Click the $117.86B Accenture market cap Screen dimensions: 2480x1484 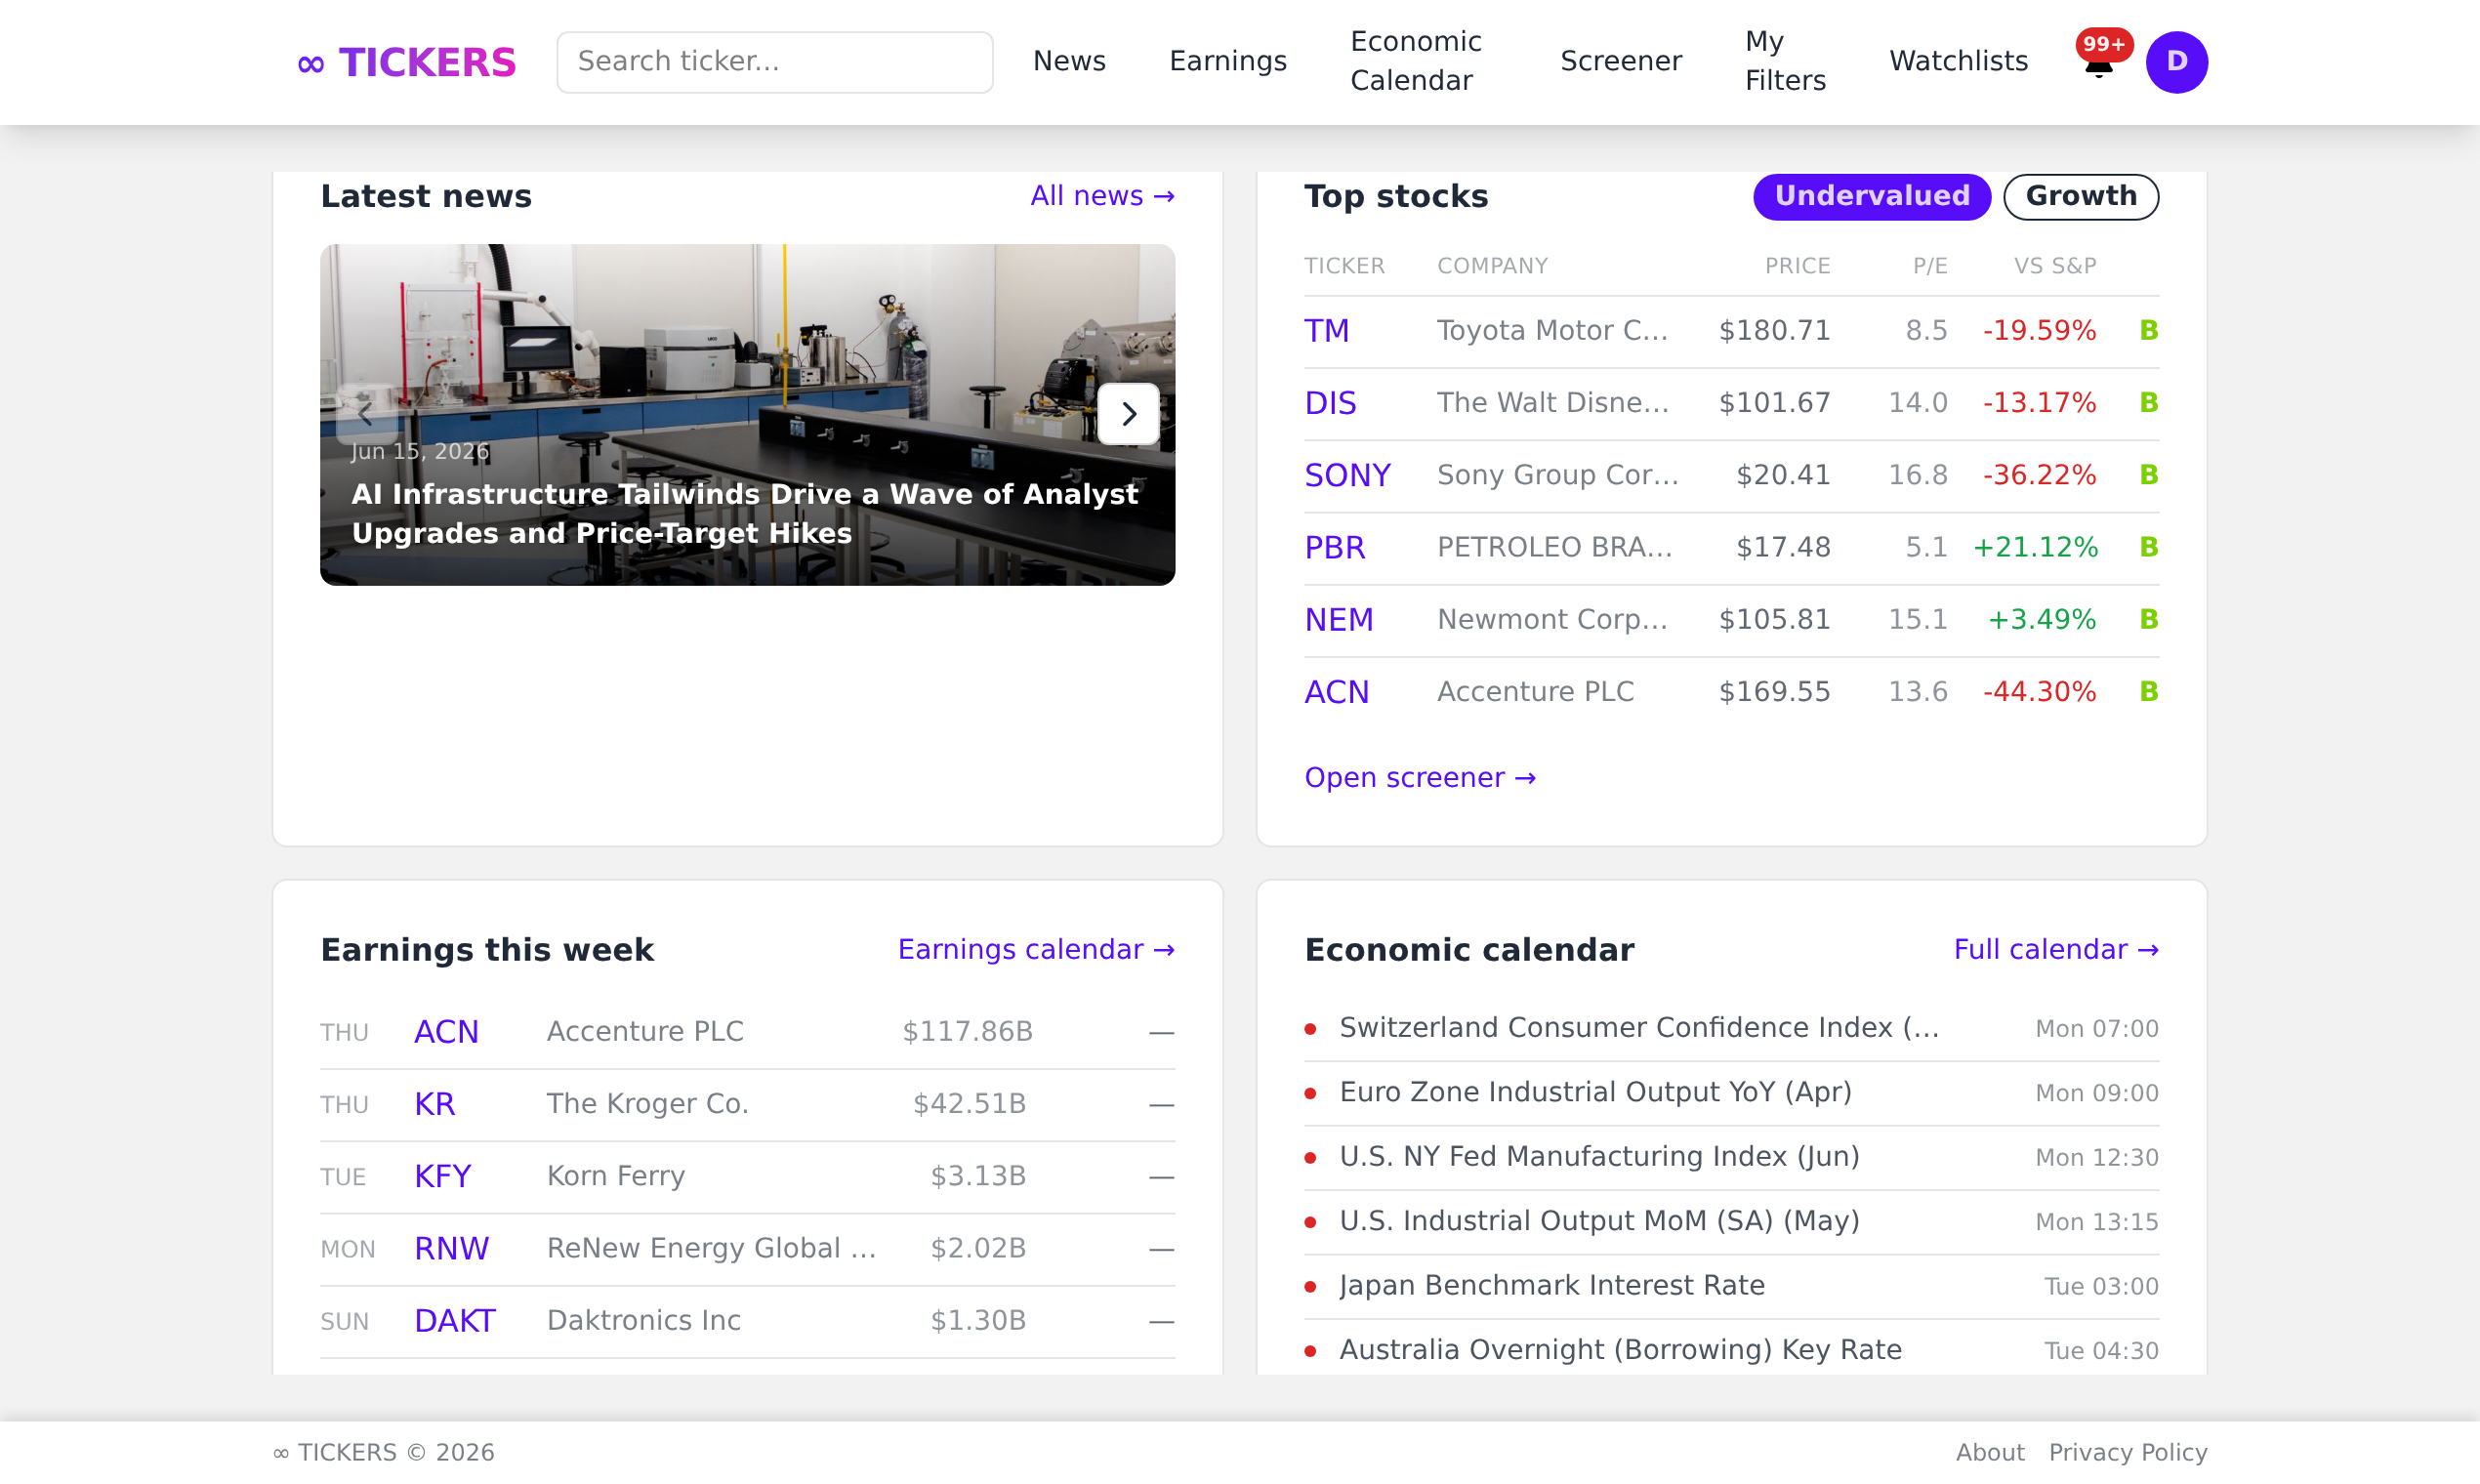click(x=967, y=1032)
